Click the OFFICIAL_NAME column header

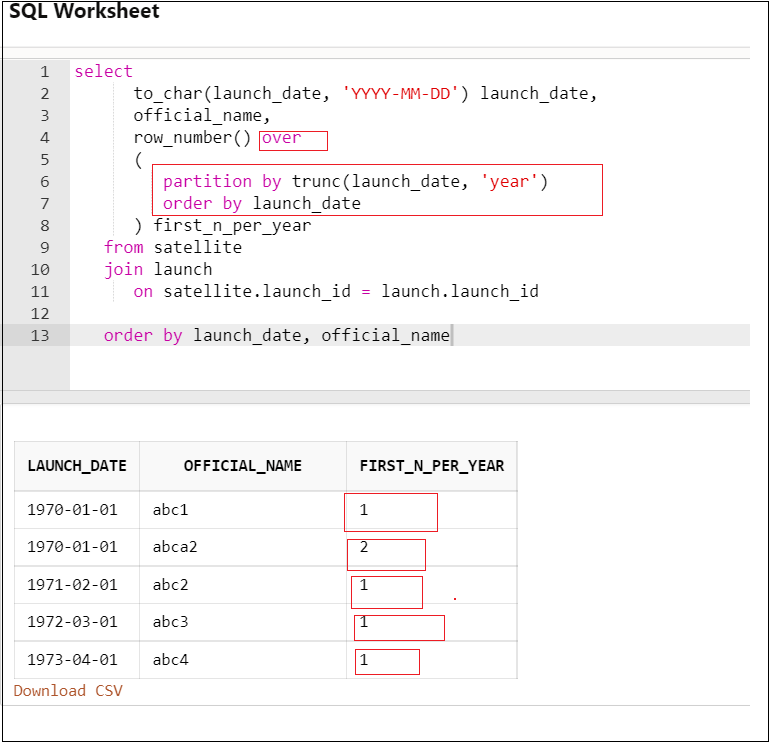(x=242, y=466)
